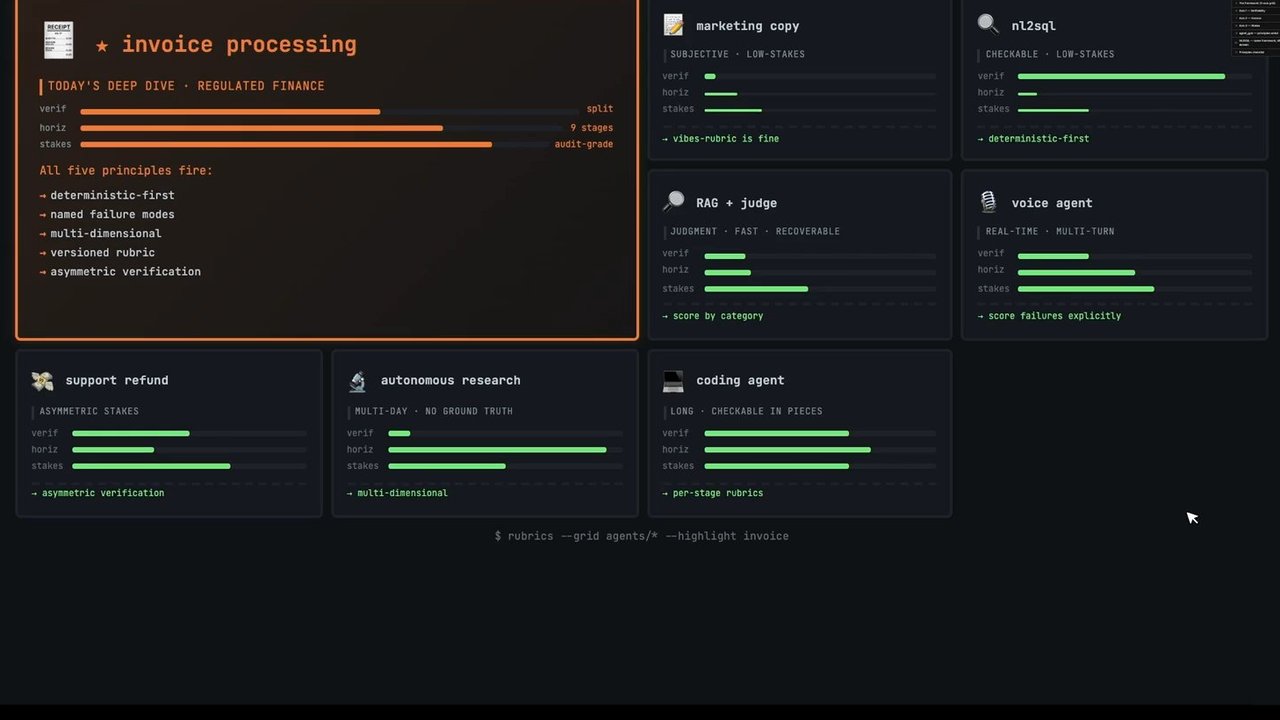Click the rubrics grid command line text

coord(641,536)
